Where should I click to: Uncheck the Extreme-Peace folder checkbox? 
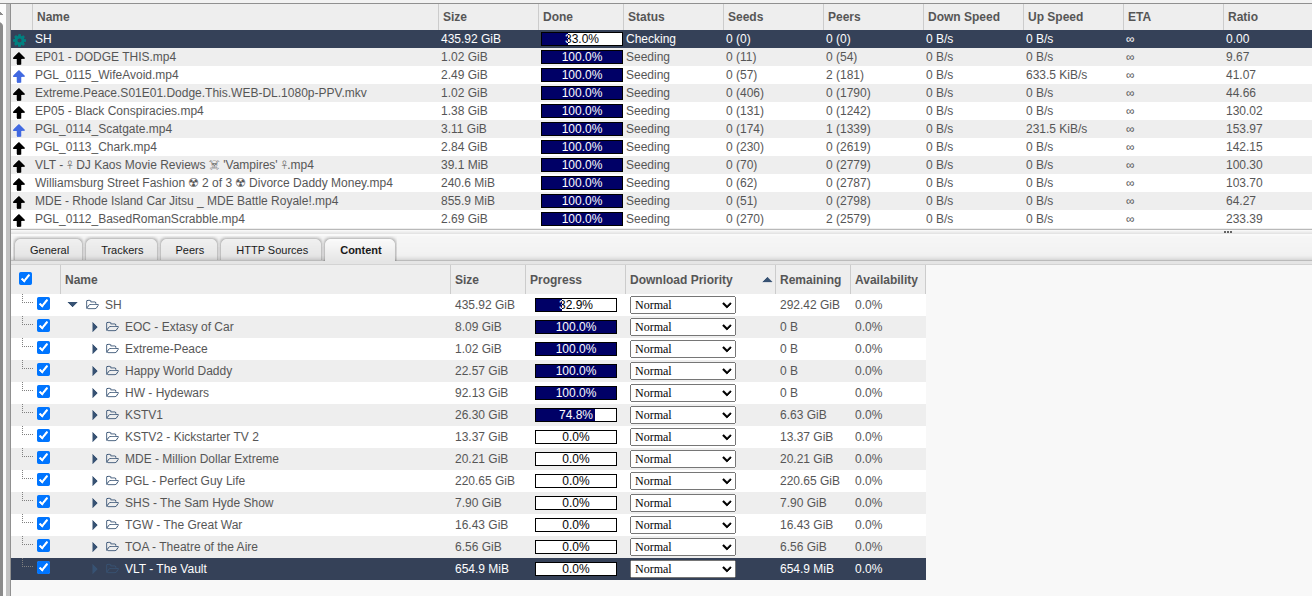coord(44,348)
